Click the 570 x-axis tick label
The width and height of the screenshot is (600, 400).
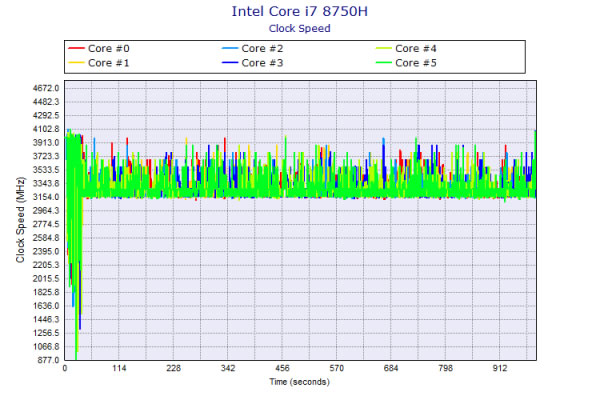(336, 368)
